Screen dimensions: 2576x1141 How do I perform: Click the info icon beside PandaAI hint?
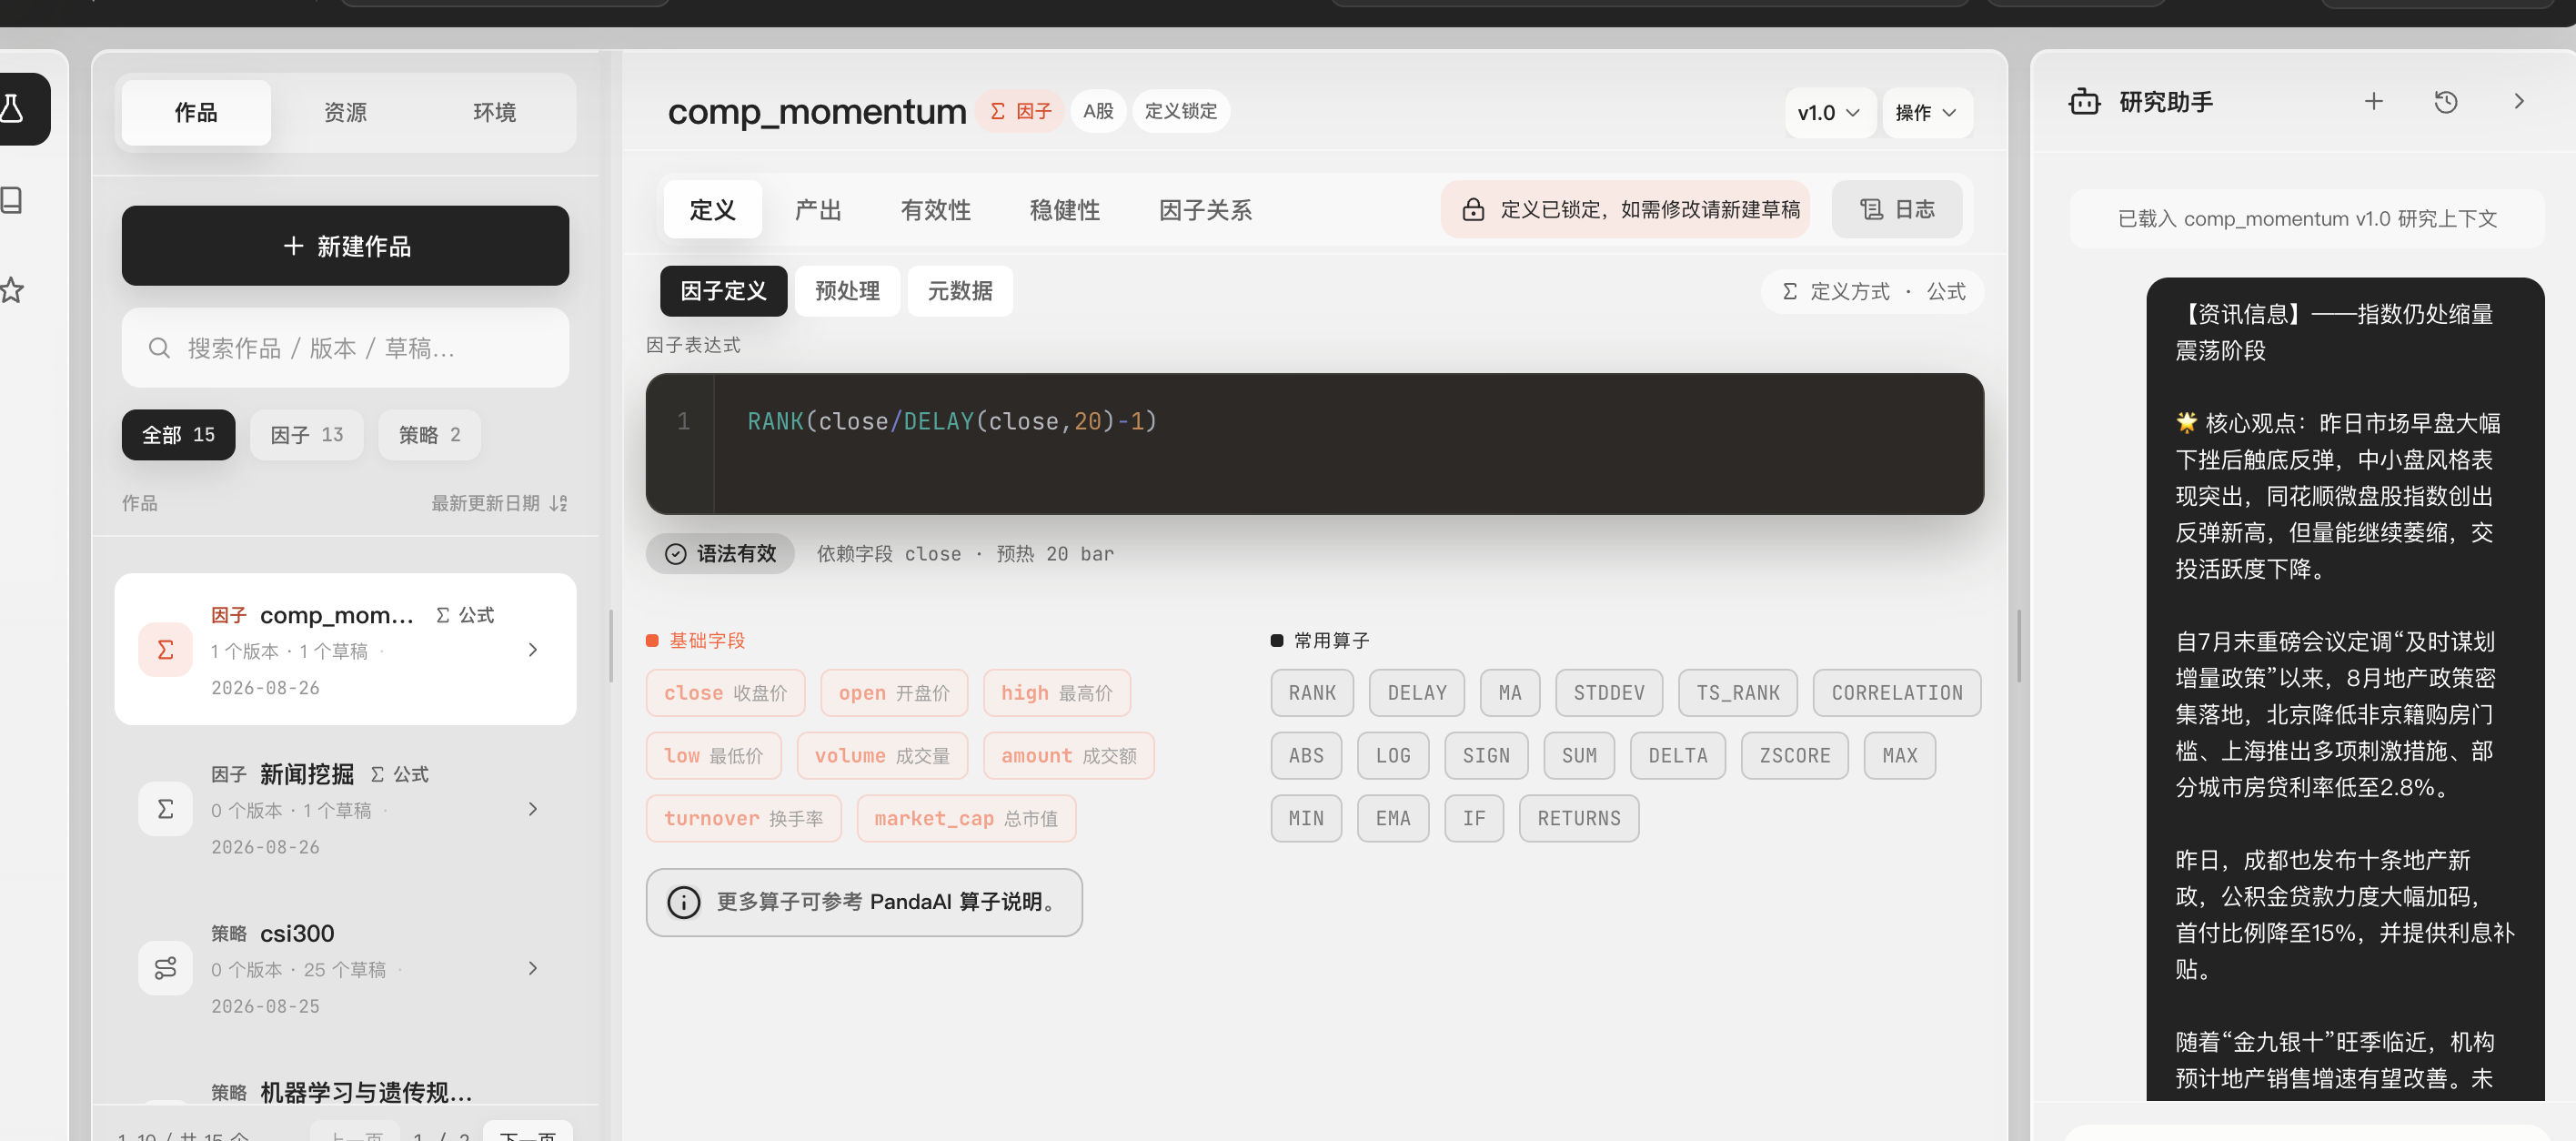click(x=684, y=902)
